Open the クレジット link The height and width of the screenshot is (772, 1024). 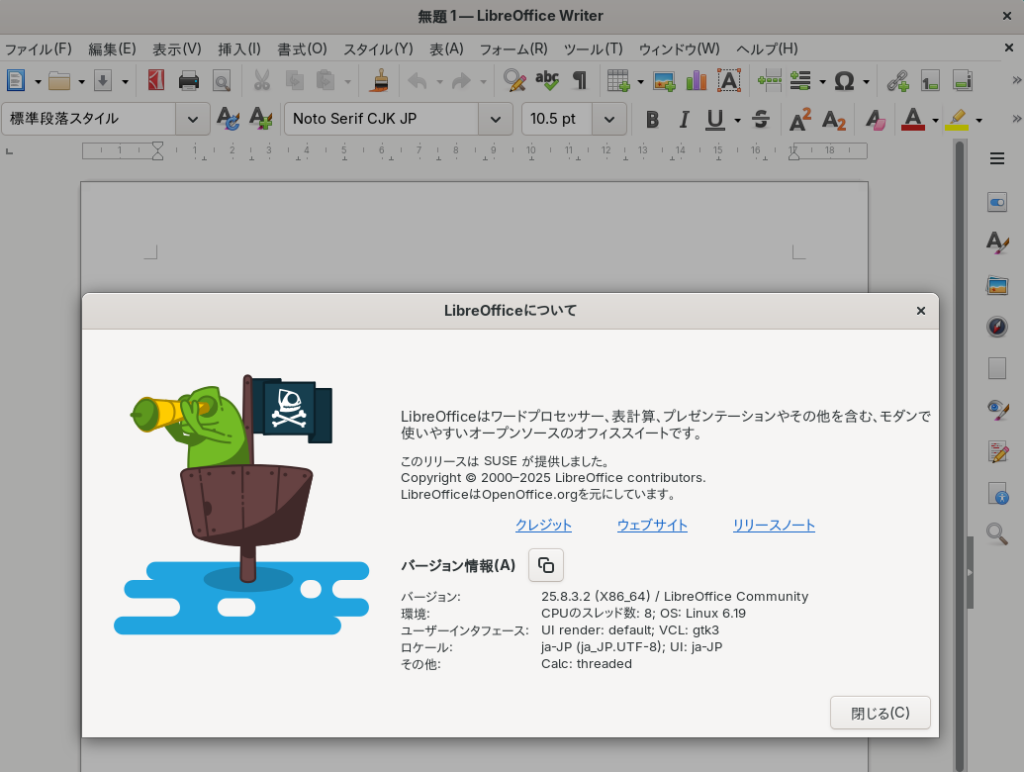point(543,525)
